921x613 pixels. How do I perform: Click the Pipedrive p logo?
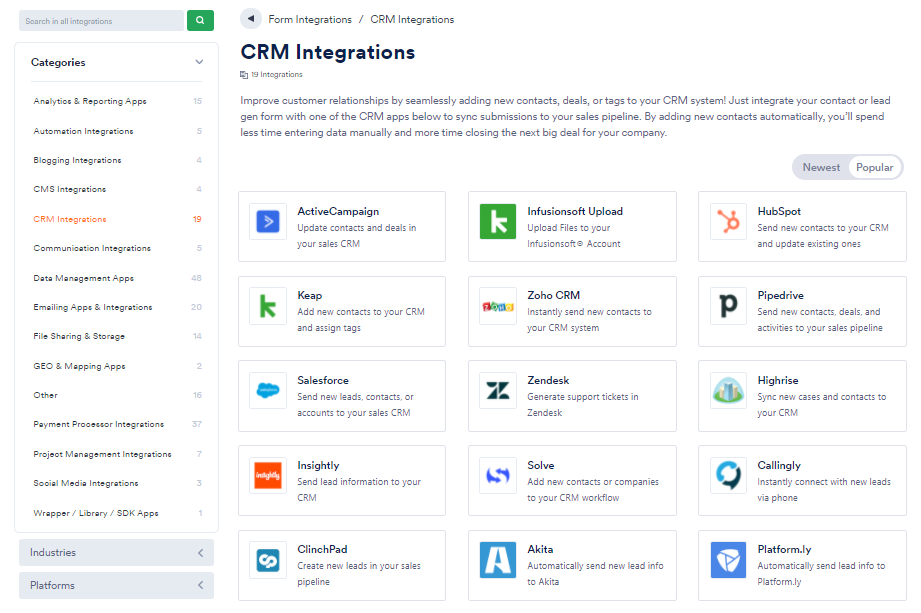coord(728,306)
